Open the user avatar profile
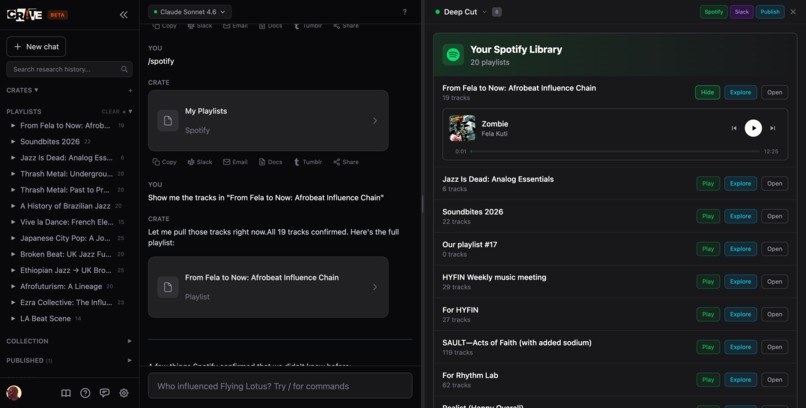Viewport: 806px width, 408px height. tap(14, 393)
